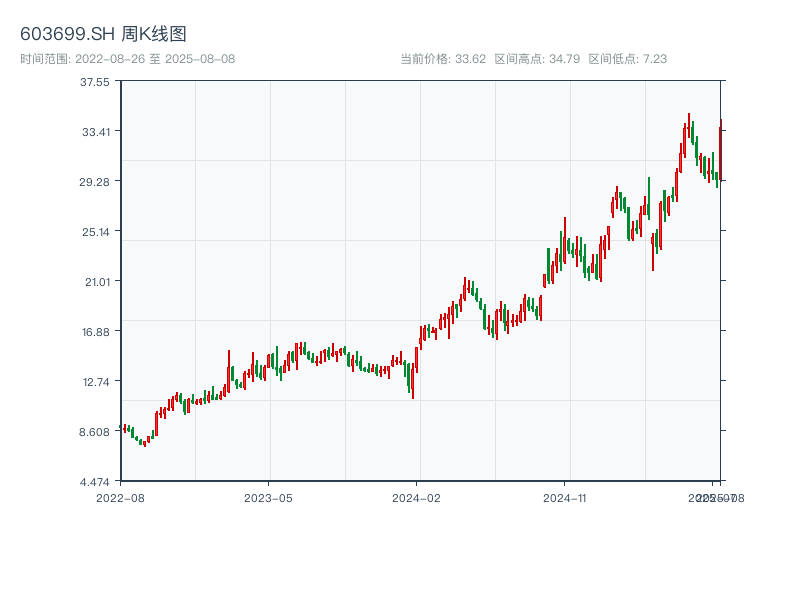Click the x-axis label 2023-05

pyautogui.click(x=268, y=498)
